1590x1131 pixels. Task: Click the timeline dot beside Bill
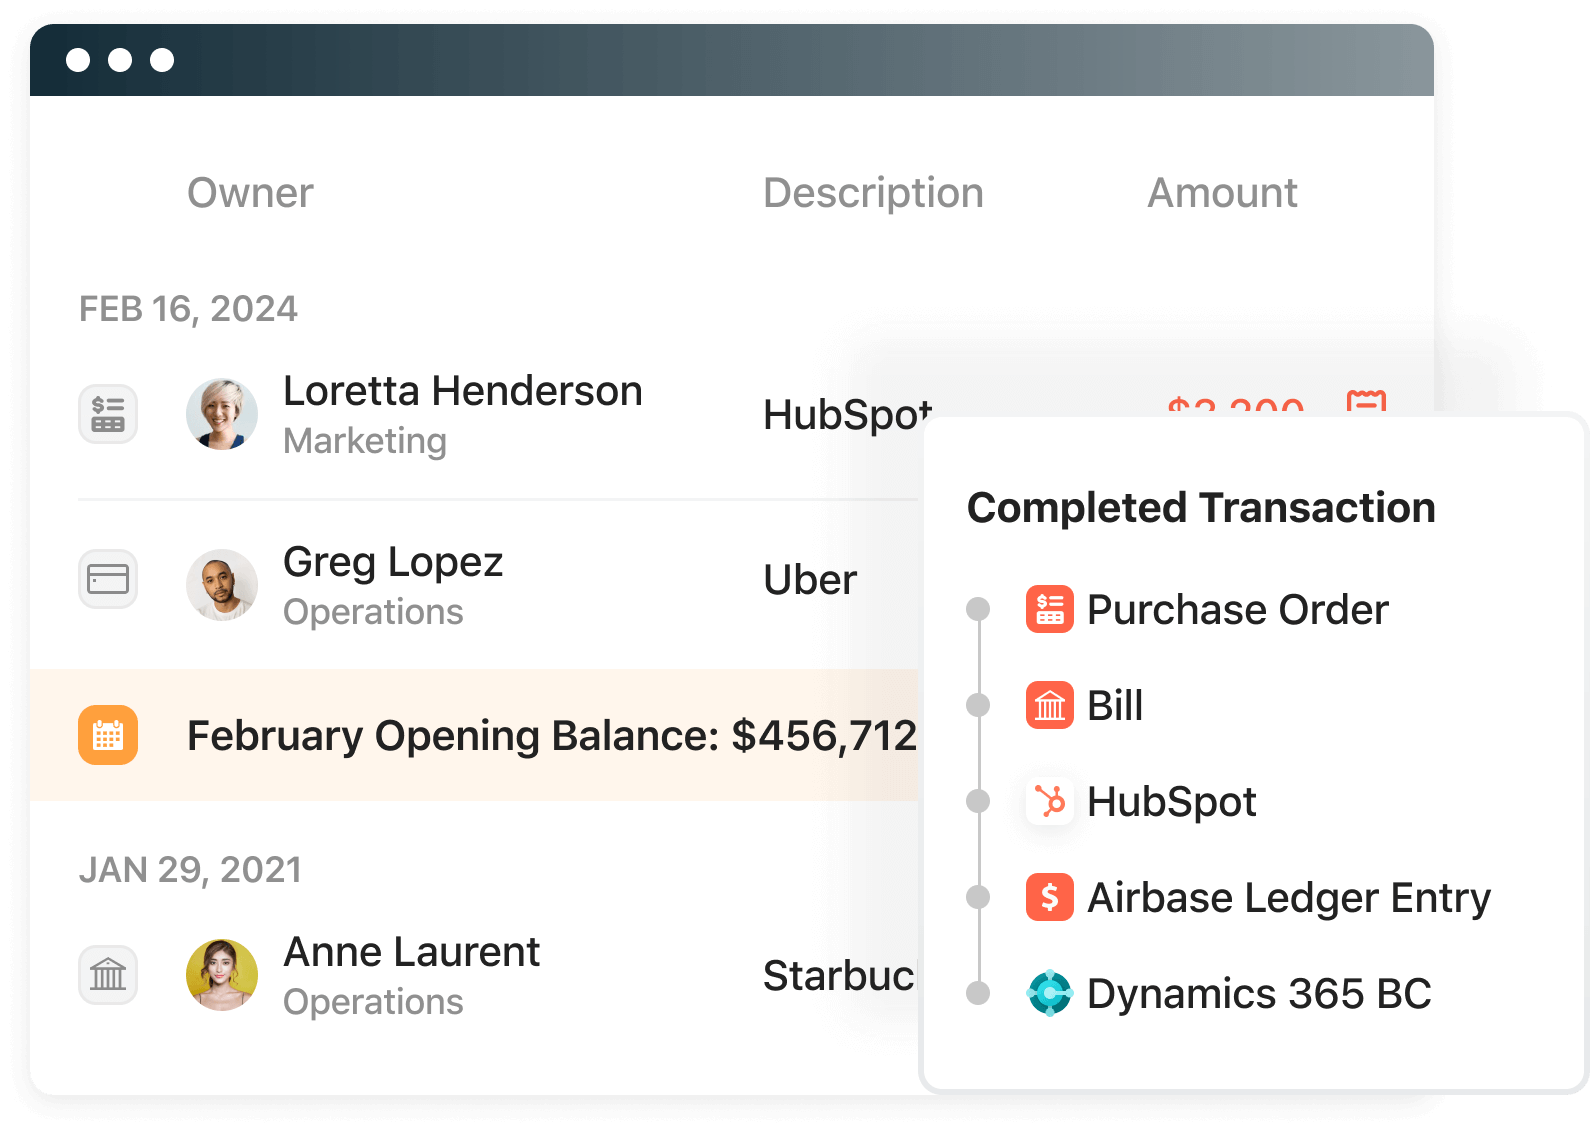tap(978, 705)
